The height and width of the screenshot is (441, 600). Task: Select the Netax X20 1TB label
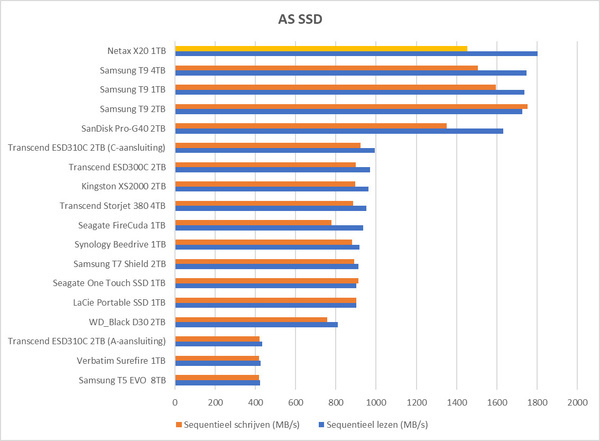tap(137, 51)
